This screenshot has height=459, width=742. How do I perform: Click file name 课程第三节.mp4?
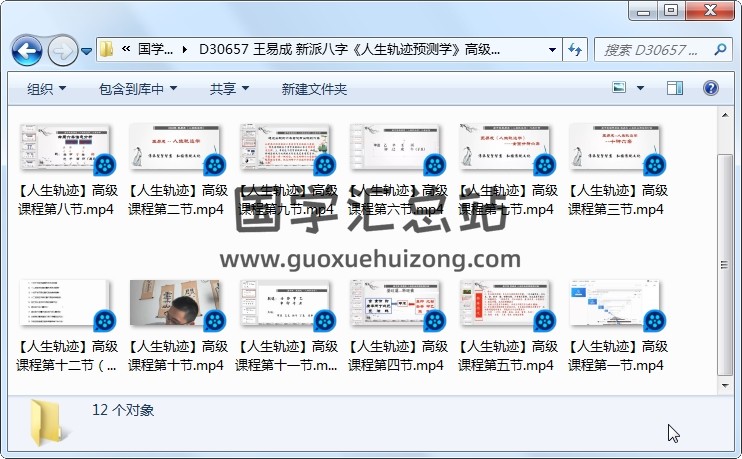(x=616, y=209)
